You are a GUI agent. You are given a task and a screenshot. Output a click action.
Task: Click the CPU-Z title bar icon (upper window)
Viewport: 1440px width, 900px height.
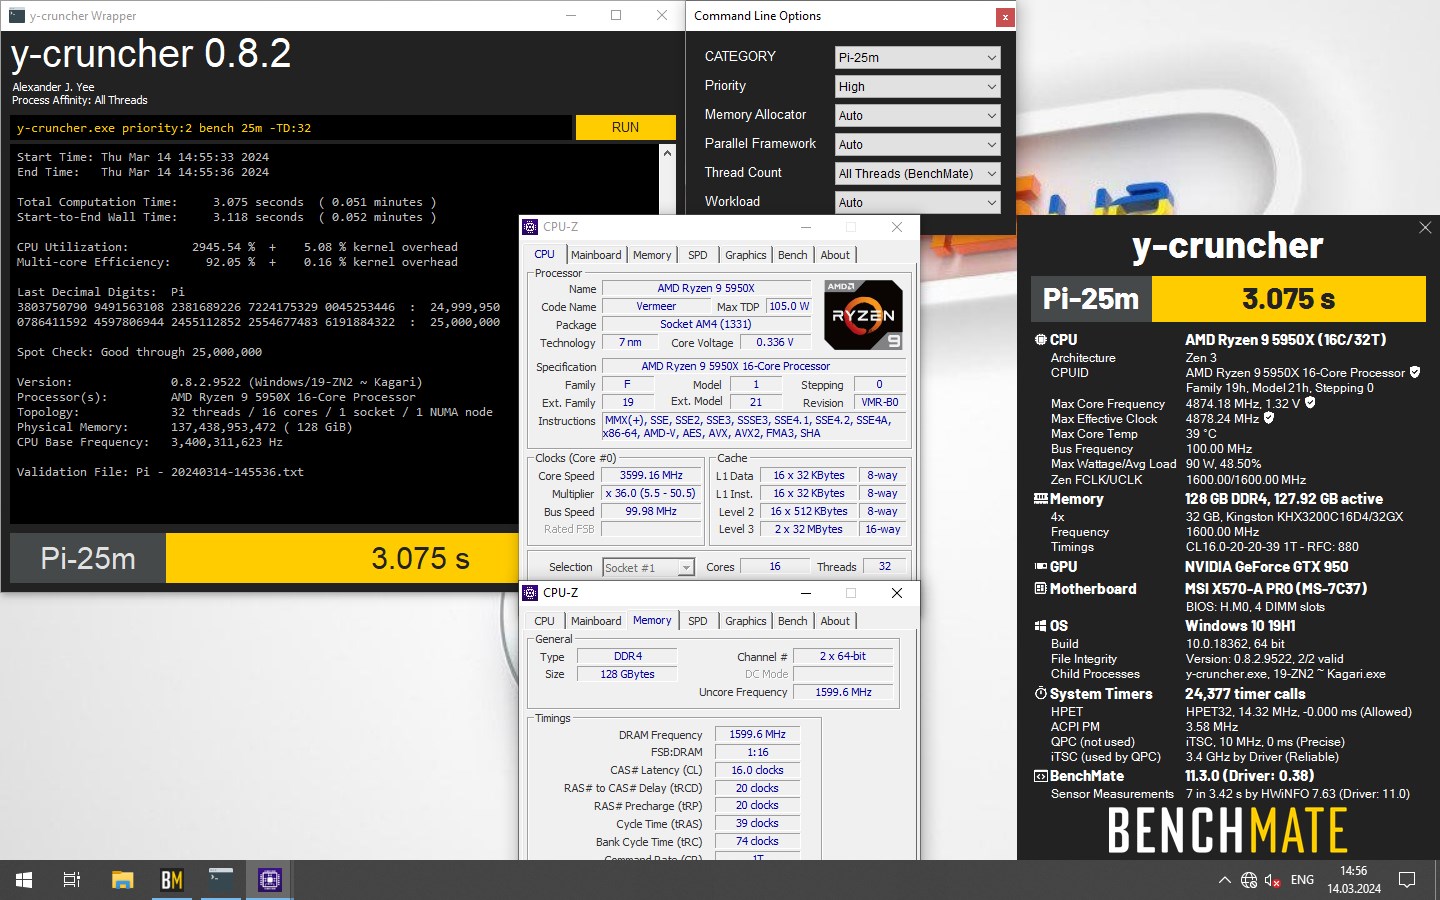point(531,227)
